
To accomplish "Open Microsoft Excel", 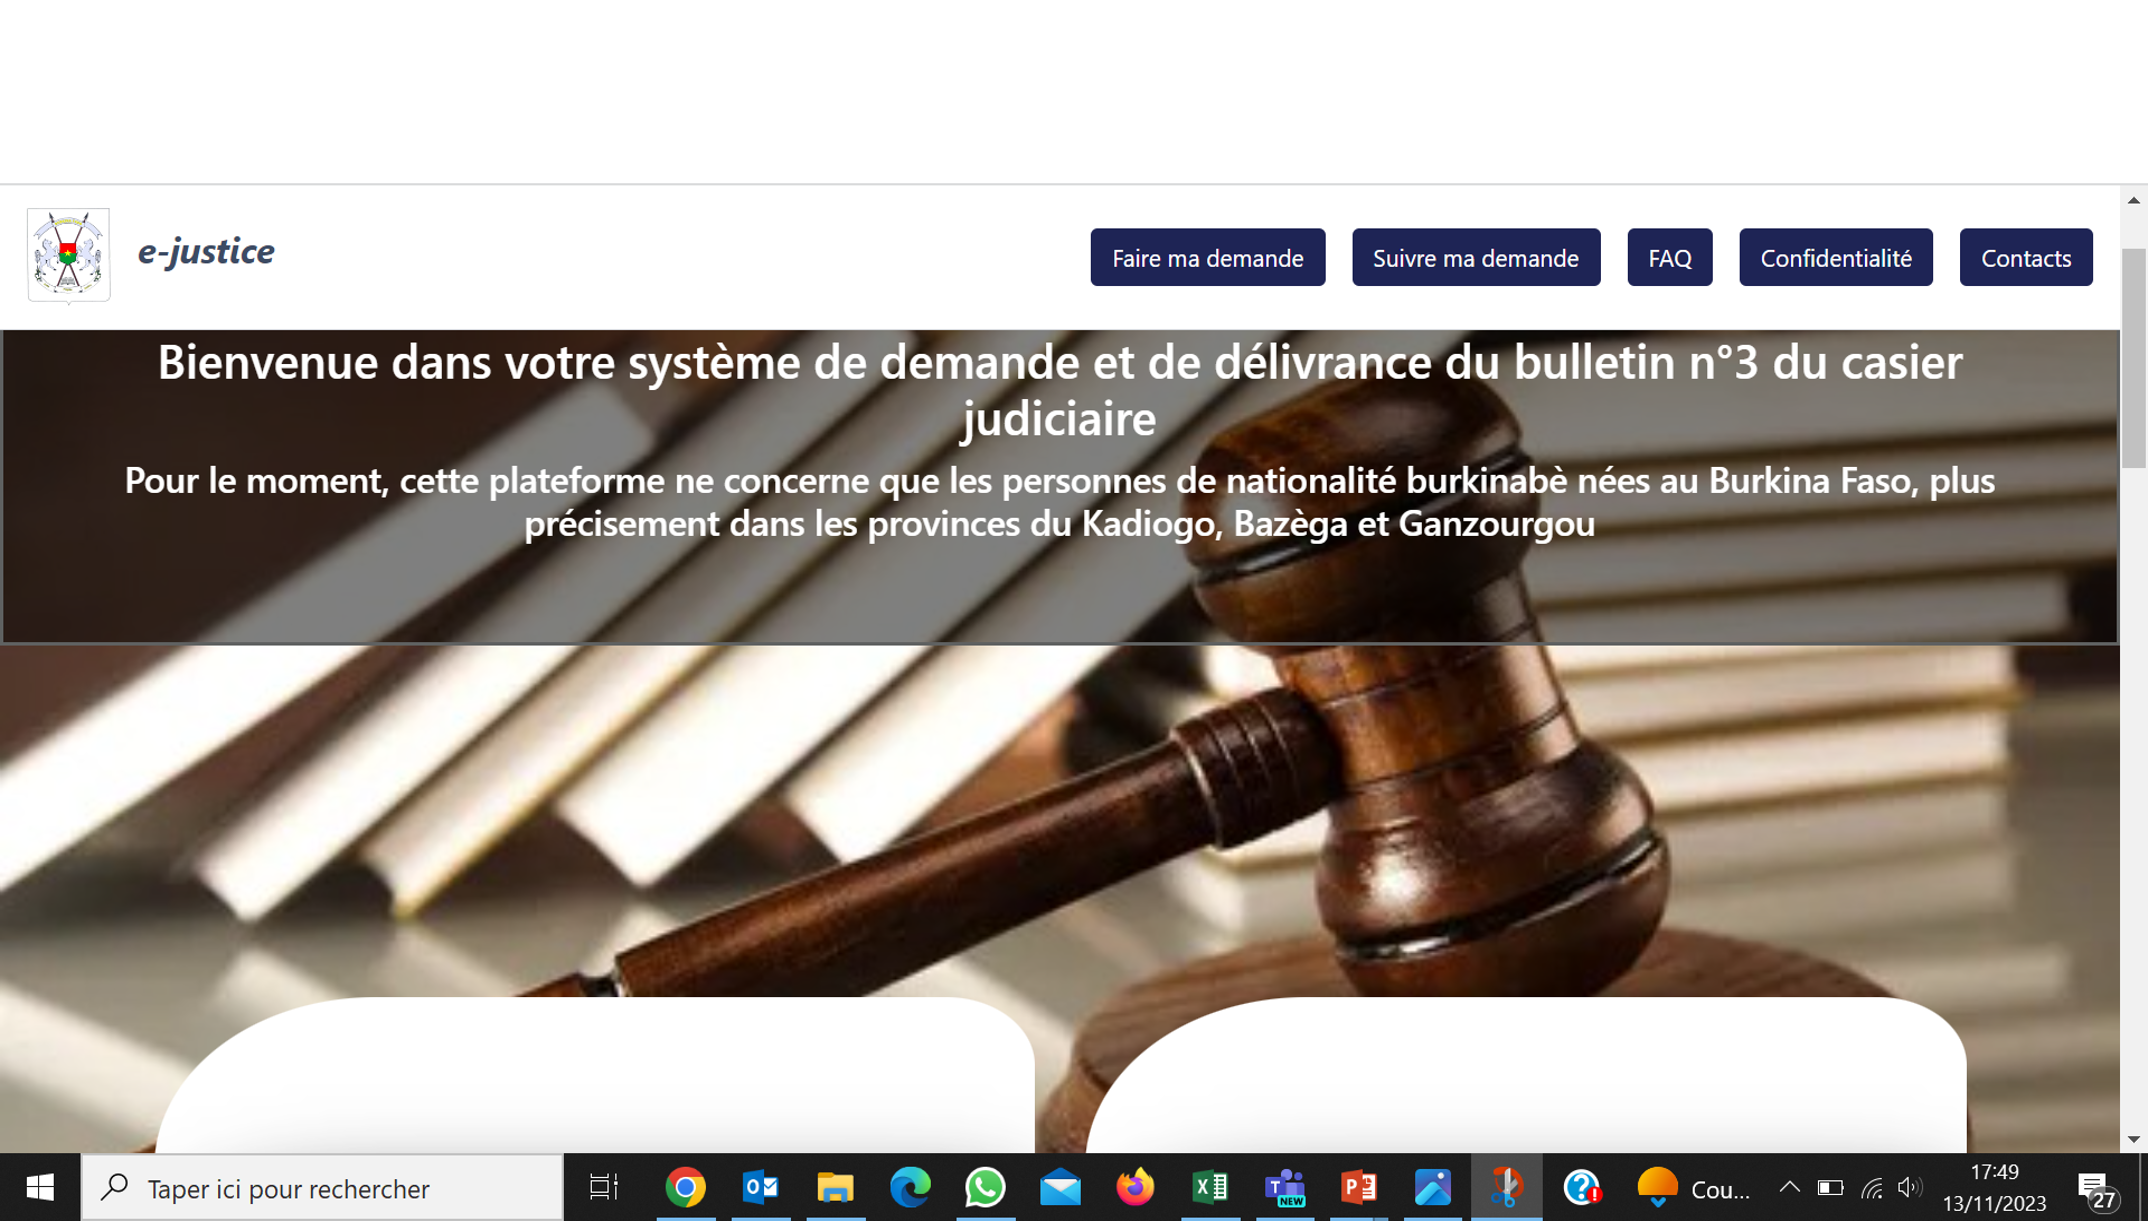I will (1209, 1189).
